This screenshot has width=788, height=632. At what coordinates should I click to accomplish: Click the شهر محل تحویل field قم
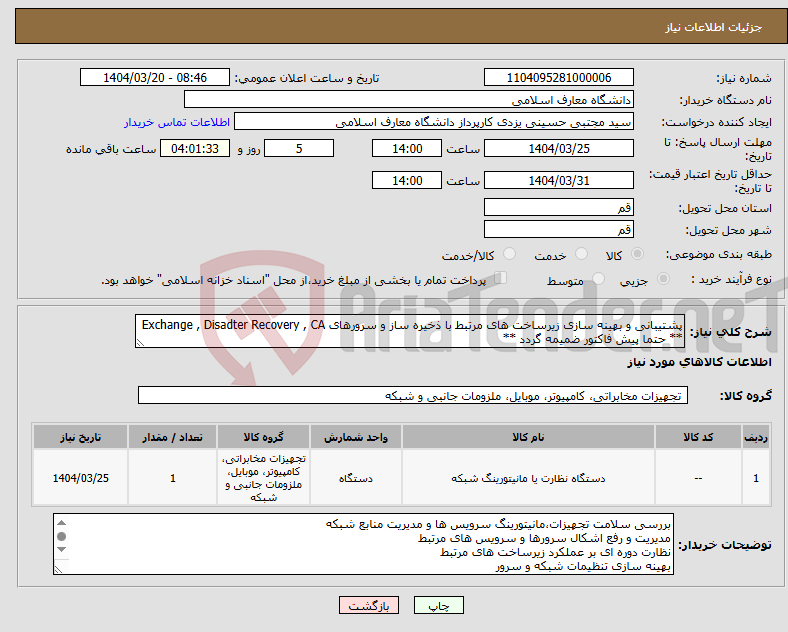(558, 230)
